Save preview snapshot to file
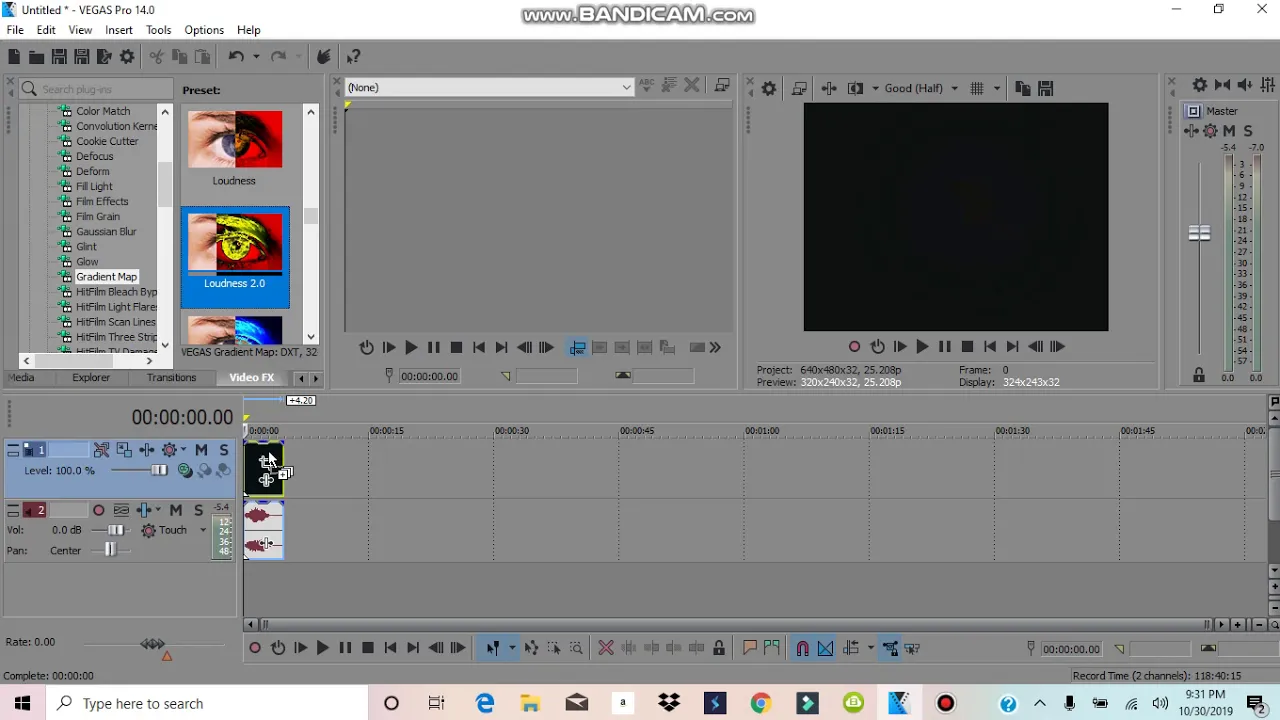The height and width of the screenshot is (720, 1280). tap(1045, 88)
